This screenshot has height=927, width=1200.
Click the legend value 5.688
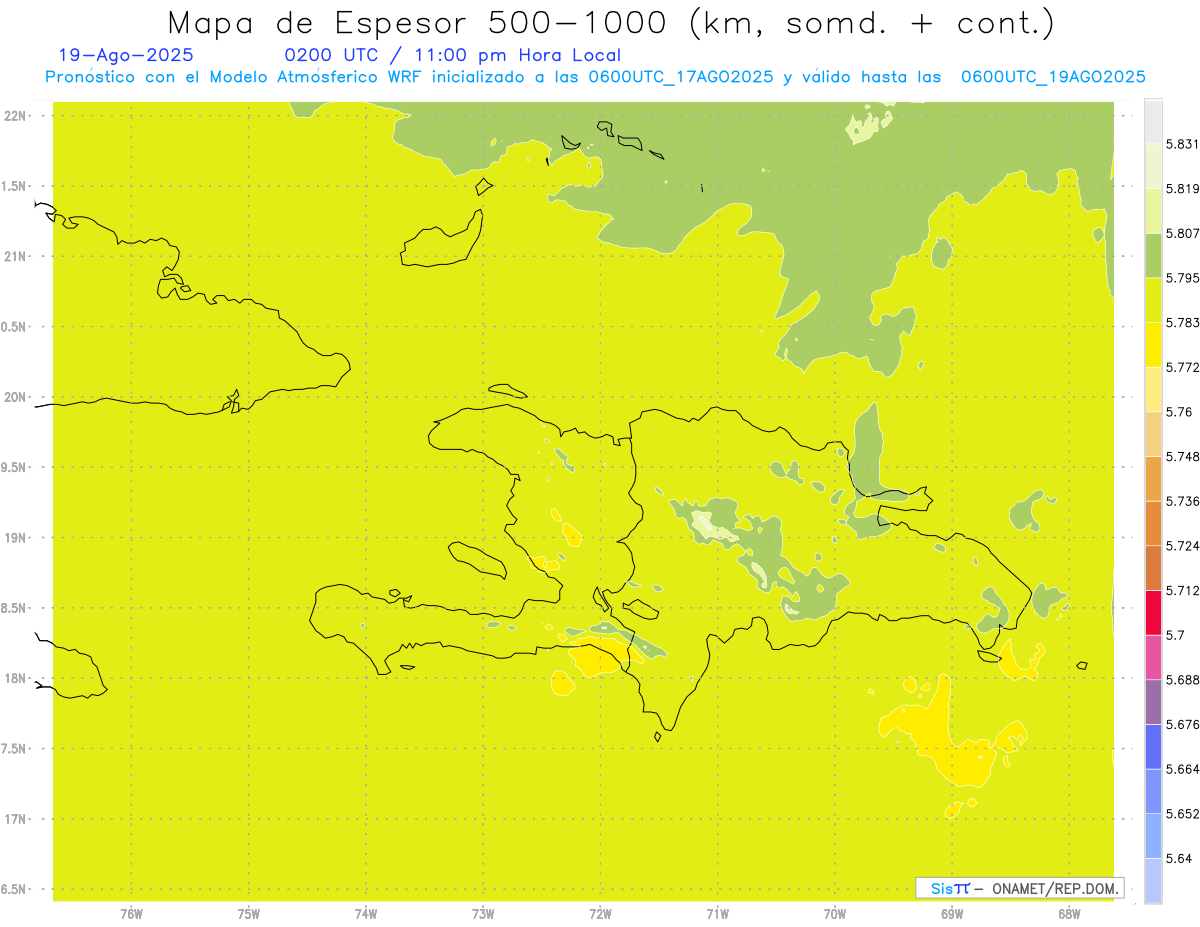point(1182,680)
